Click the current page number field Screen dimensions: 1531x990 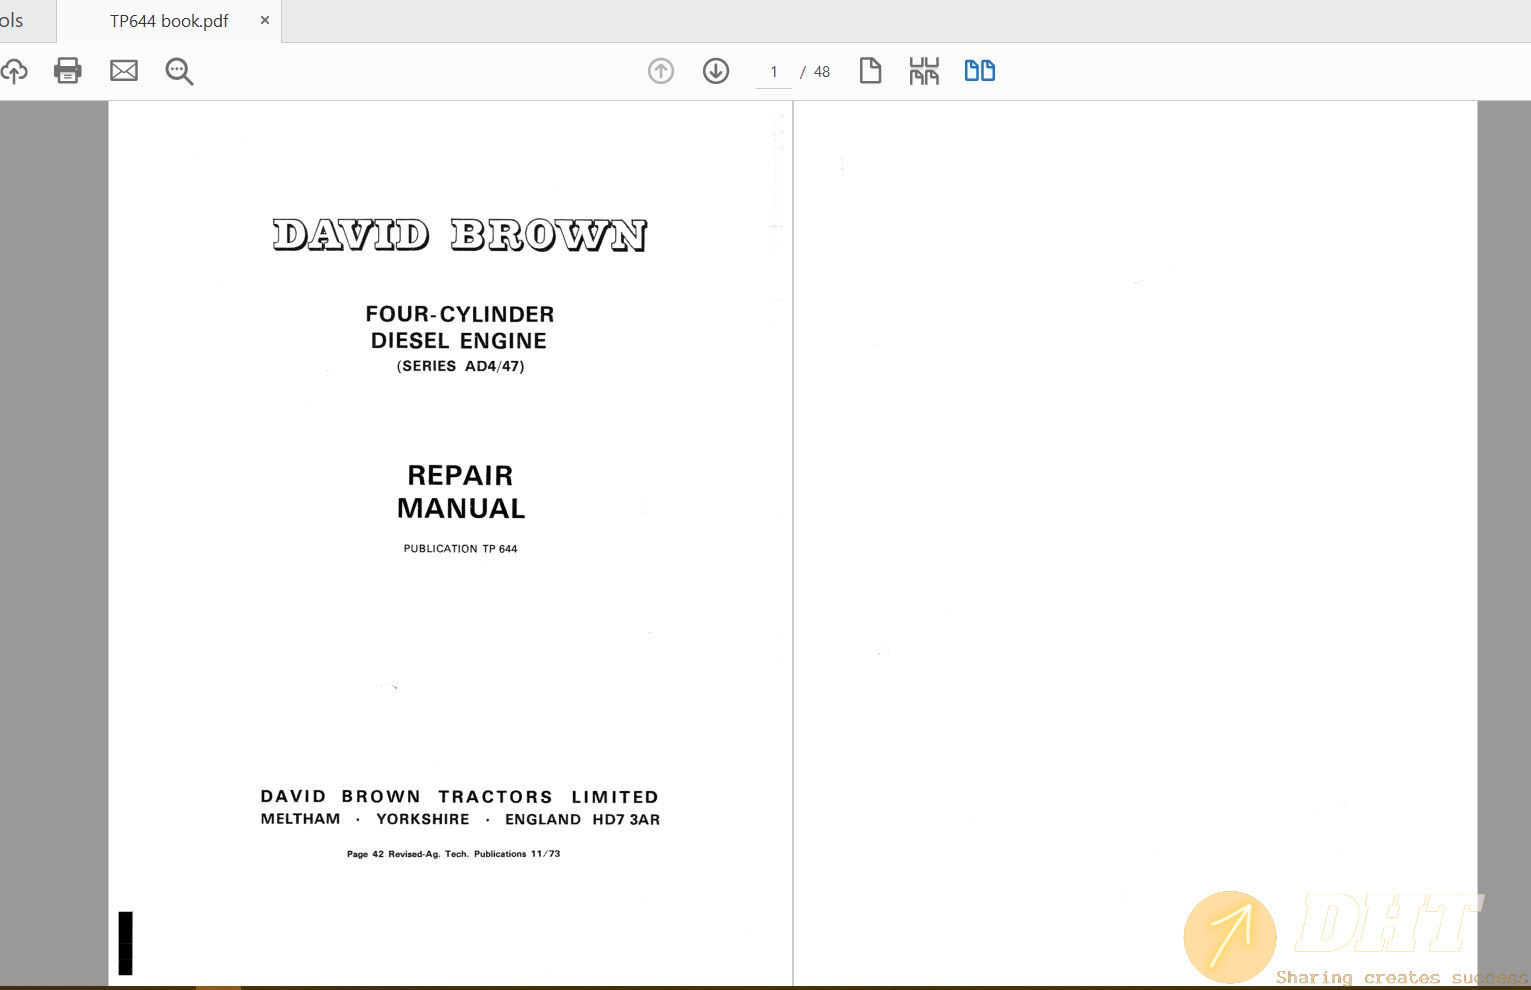click(x=774, y=72)
